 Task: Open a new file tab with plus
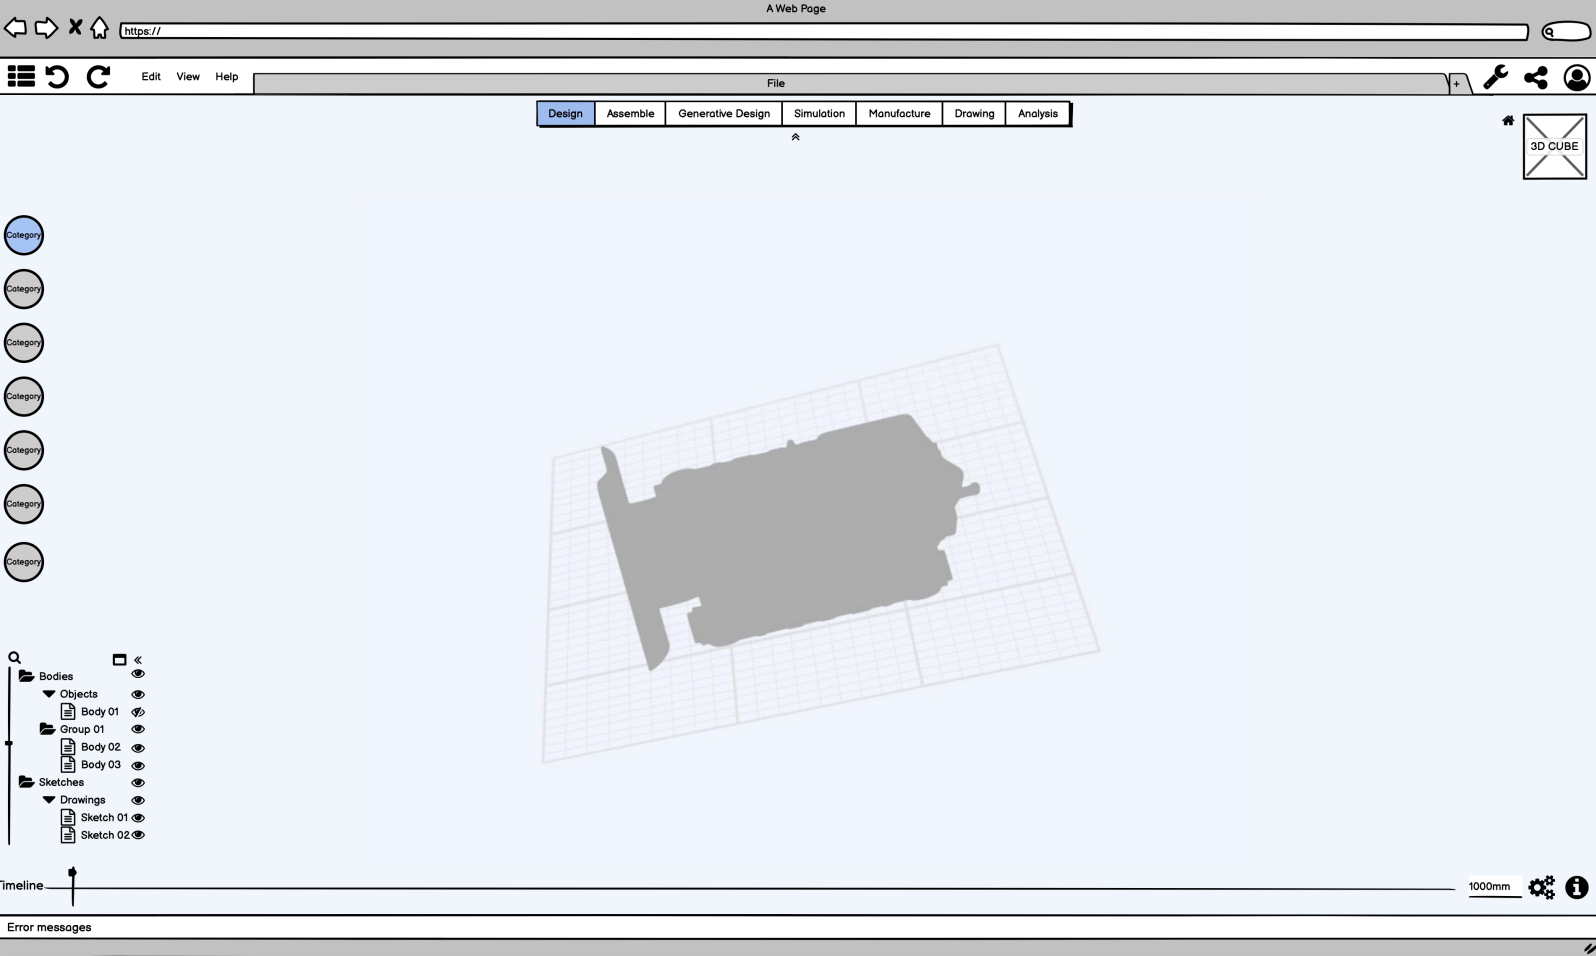(1457, 84)
